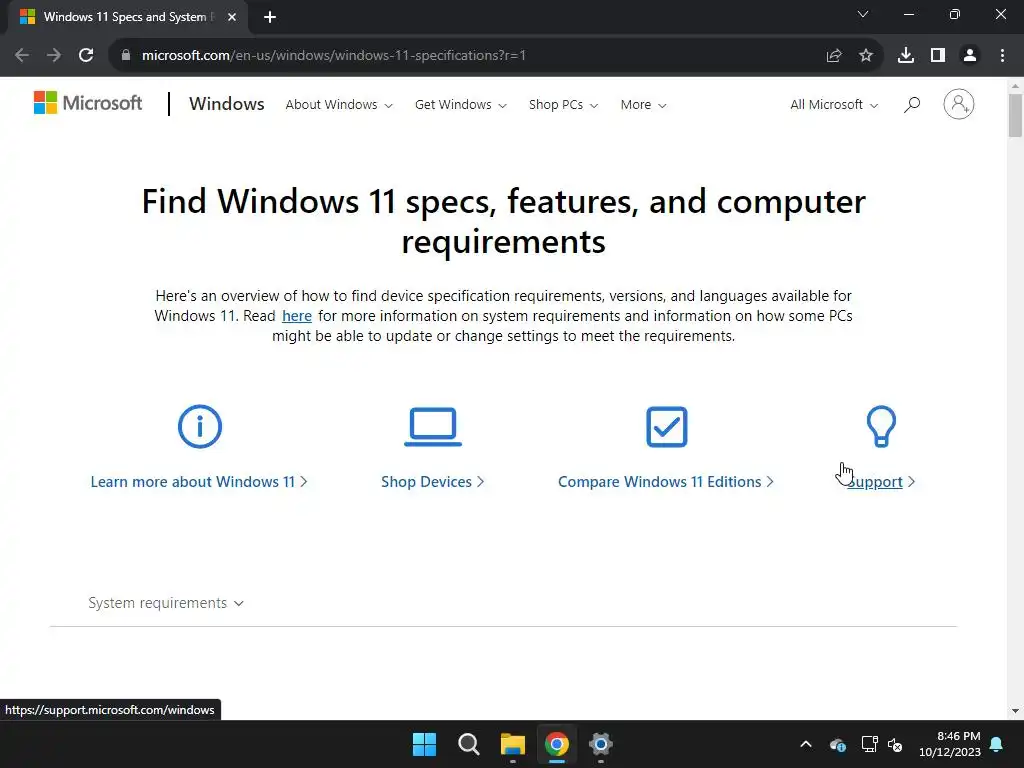Click the Microsoft logo
Screen dimensions: 1024x768
click(x=88, y=103)
